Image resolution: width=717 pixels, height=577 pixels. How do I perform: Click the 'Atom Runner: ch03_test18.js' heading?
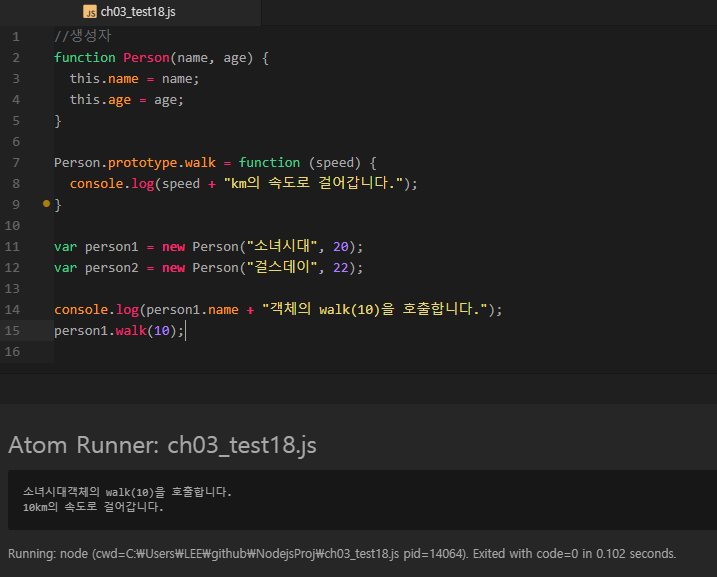tap(162, 445)
